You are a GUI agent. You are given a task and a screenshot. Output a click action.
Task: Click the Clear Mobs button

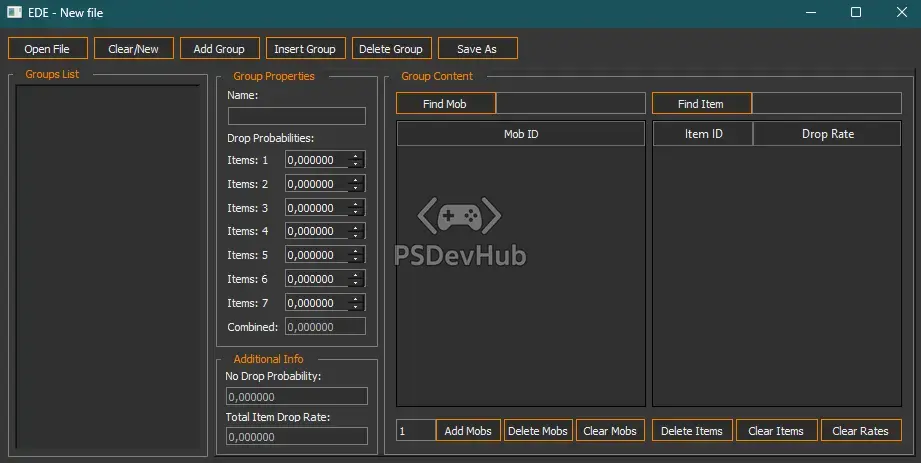tap(610, 431)
